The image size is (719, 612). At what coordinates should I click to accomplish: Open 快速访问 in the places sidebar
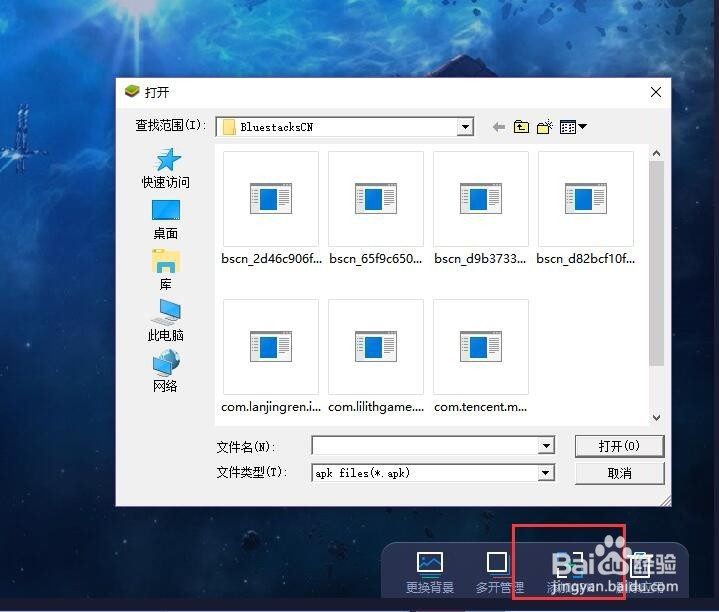pos(166,168)
